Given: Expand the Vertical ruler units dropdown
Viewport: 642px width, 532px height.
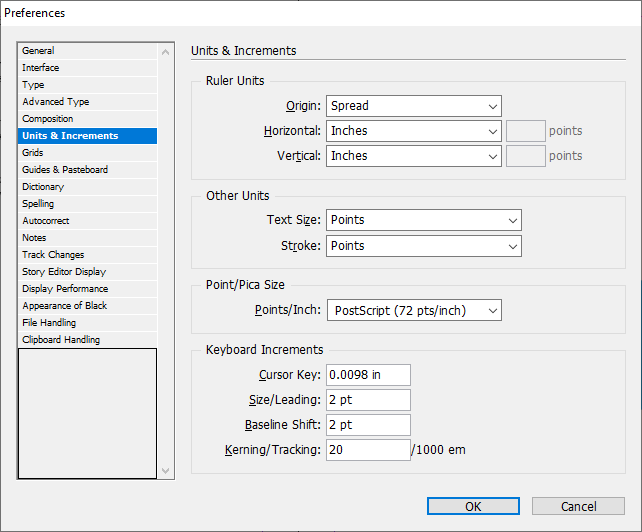Looking at the screenshot, I should 414,156.
